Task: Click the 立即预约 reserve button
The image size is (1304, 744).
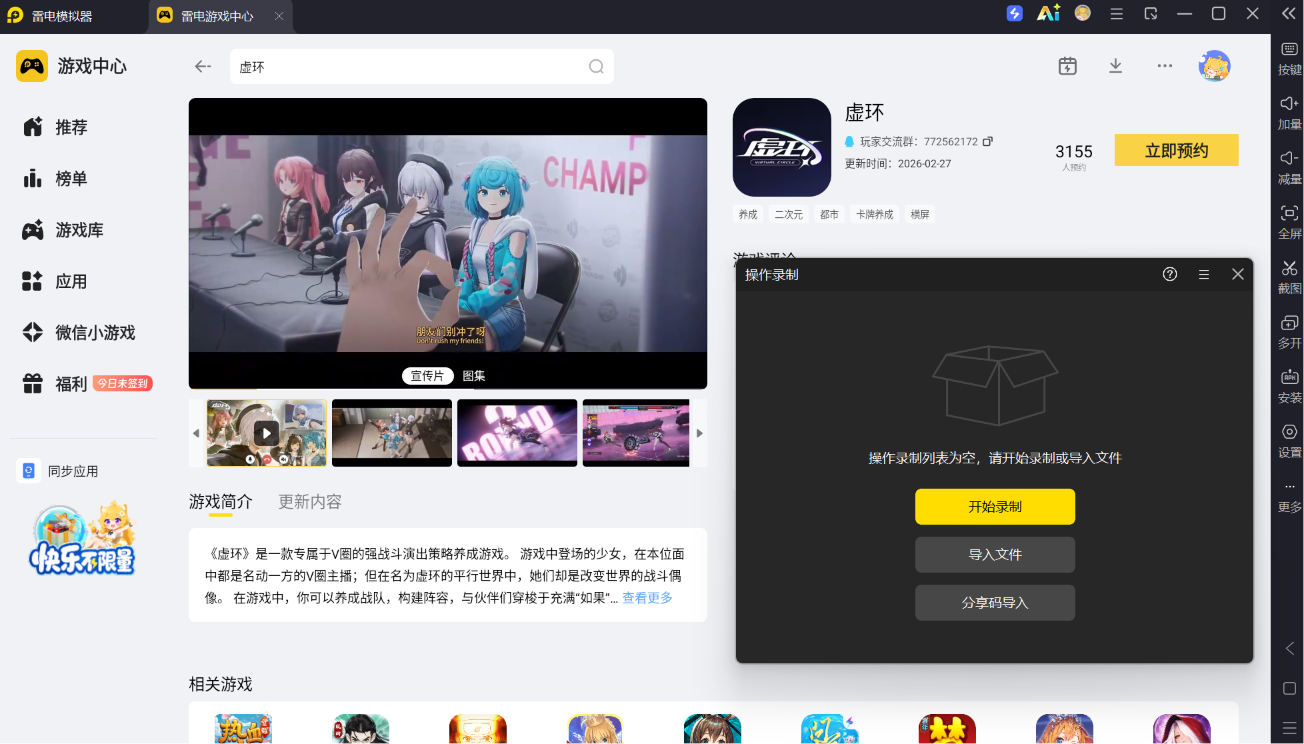Action: (1177, 150)
